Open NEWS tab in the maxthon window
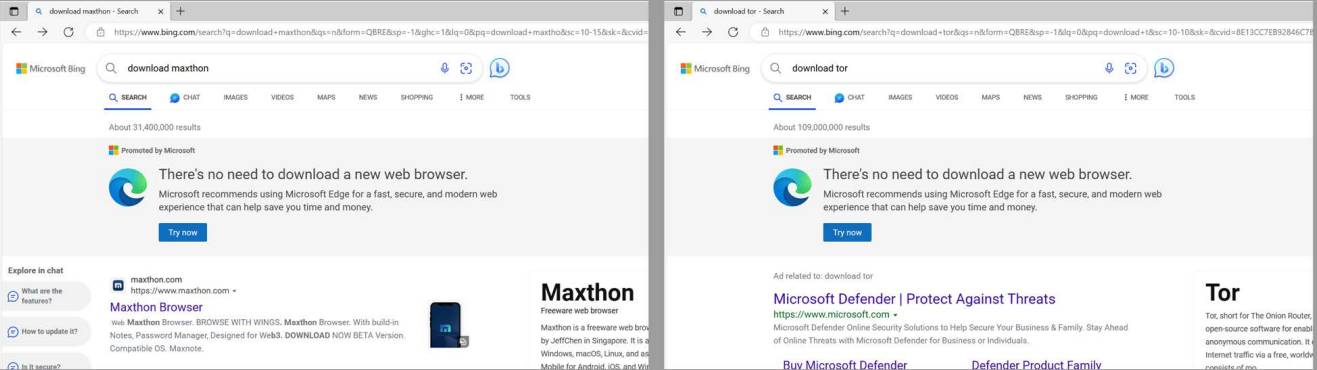 [368, 98]
